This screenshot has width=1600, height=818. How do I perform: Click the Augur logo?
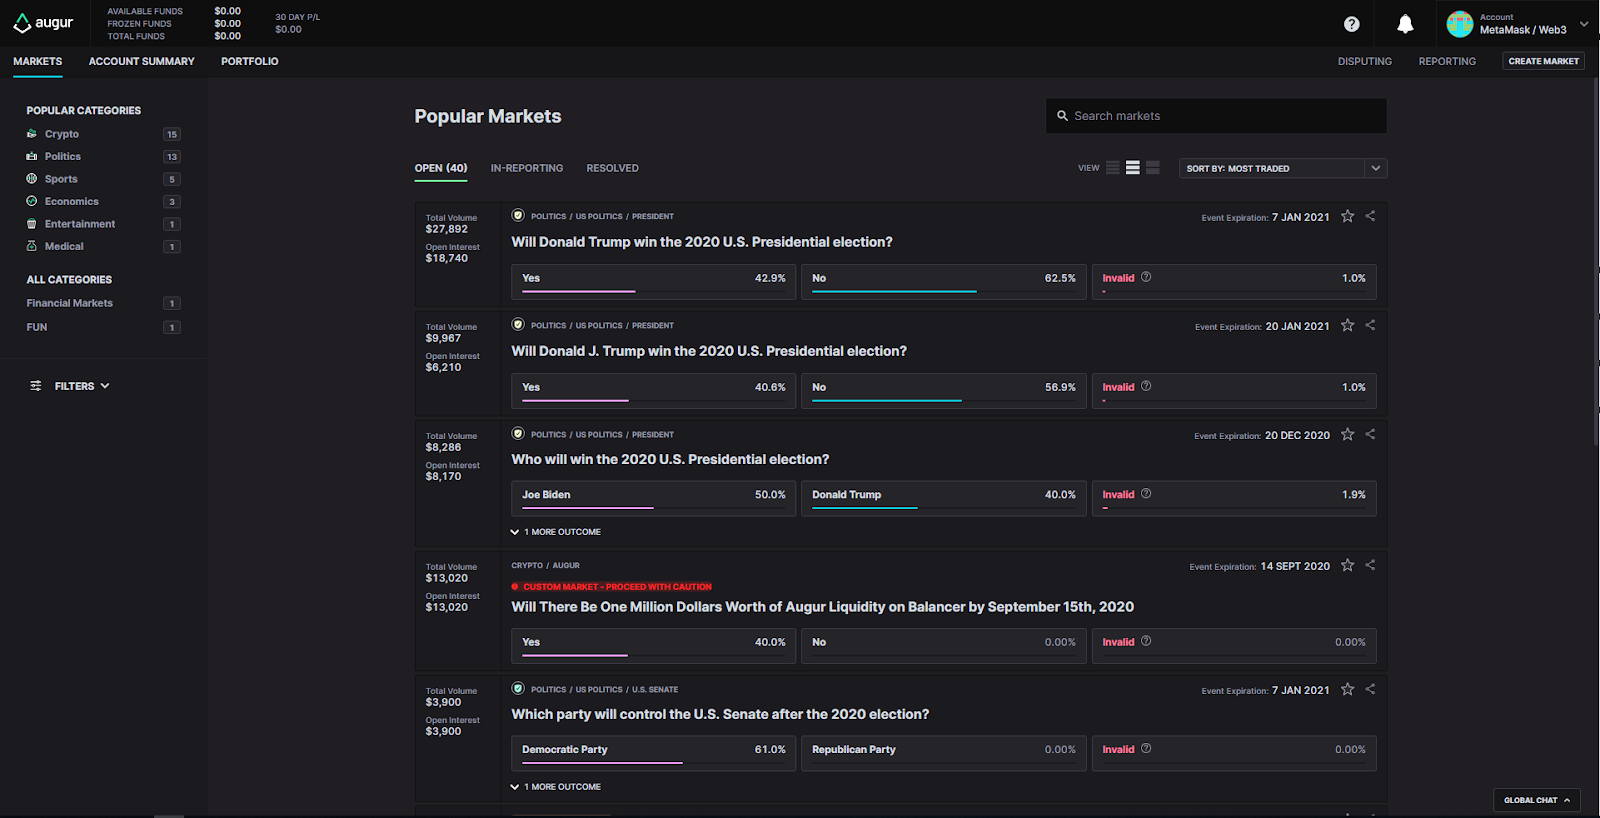(43, 23)
